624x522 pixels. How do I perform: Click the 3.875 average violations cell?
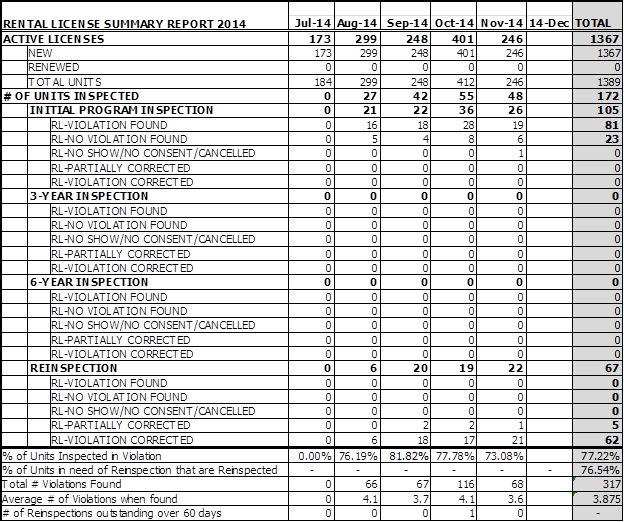[x=598, y=498]
